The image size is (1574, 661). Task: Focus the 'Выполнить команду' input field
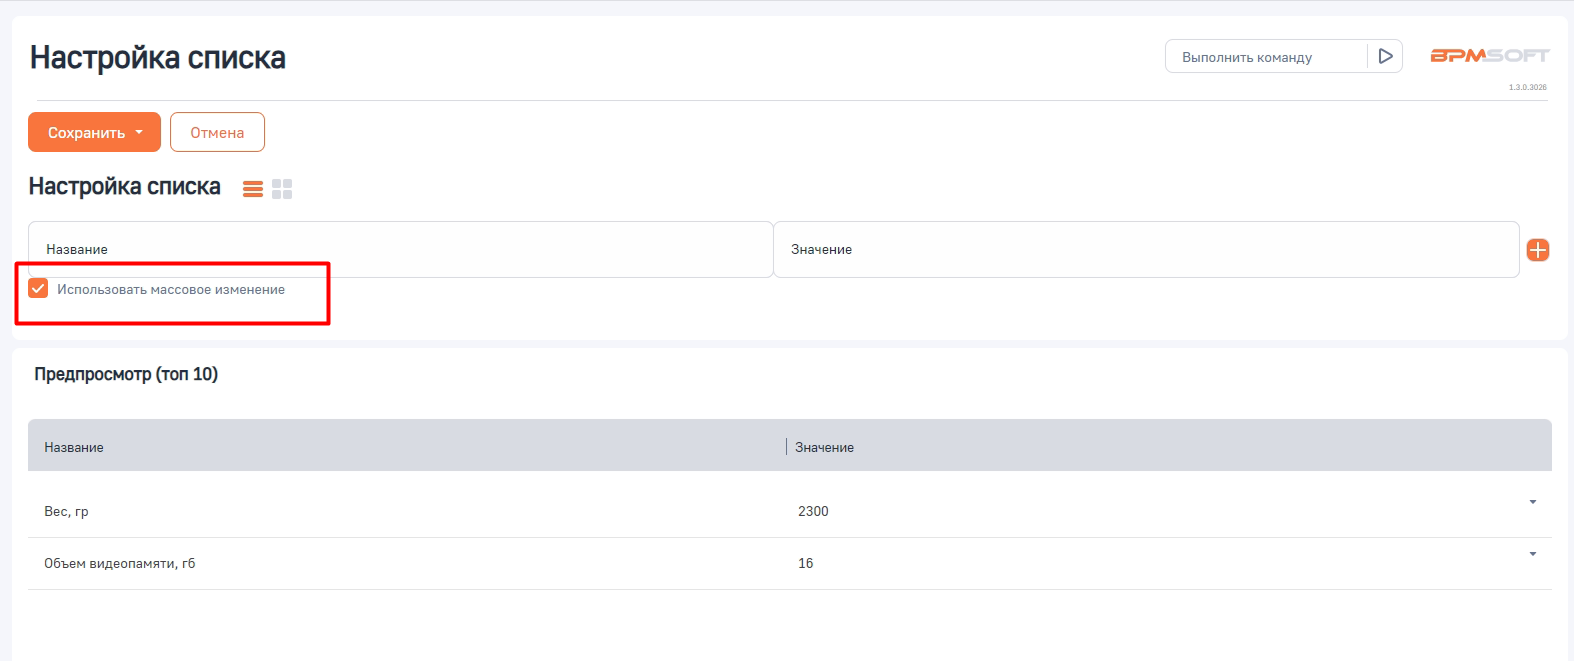[x=1265, y=57]
